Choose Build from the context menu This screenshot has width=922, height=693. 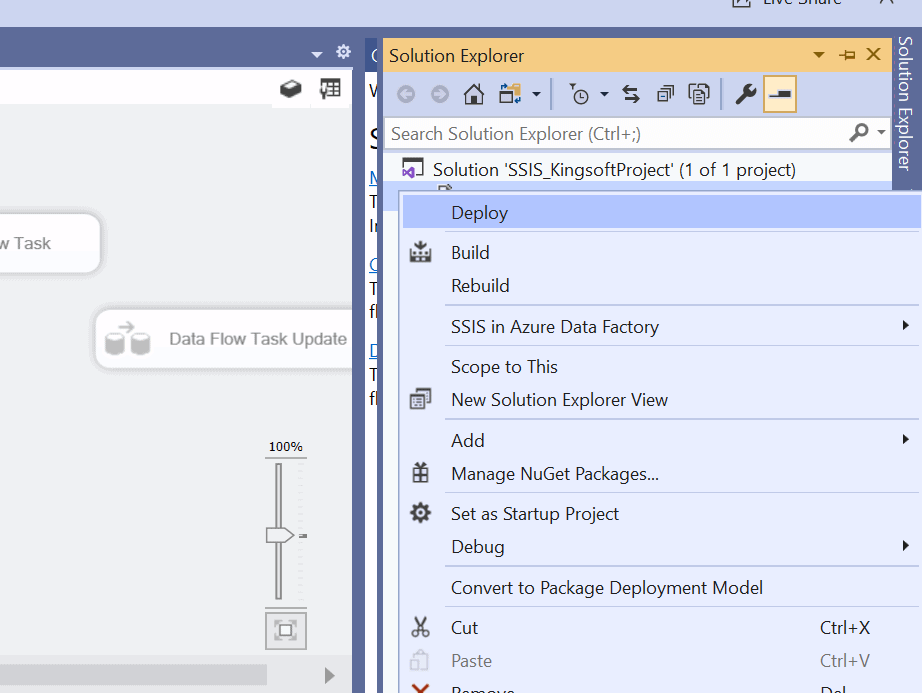pyautogui.click(x=662, y=253)
